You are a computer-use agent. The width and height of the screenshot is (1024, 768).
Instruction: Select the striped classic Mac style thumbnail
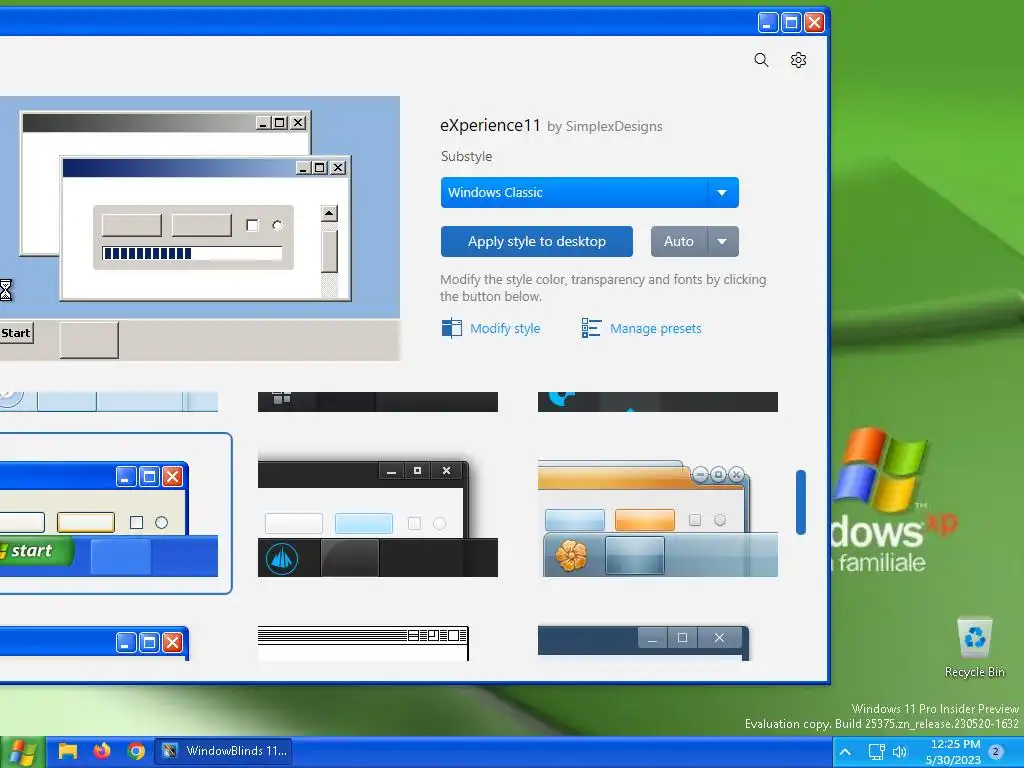pyautogui.click(x=363, y=643)
